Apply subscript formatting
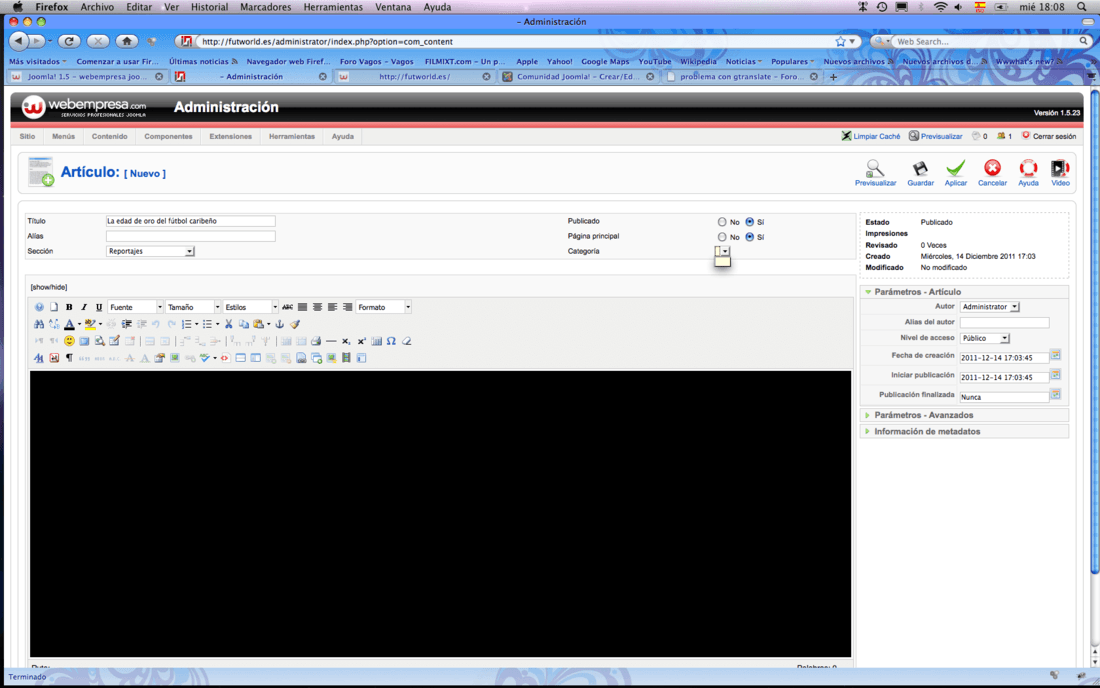Image resolution: width=1100 pixels, height=688 pixels. point(346,341)
